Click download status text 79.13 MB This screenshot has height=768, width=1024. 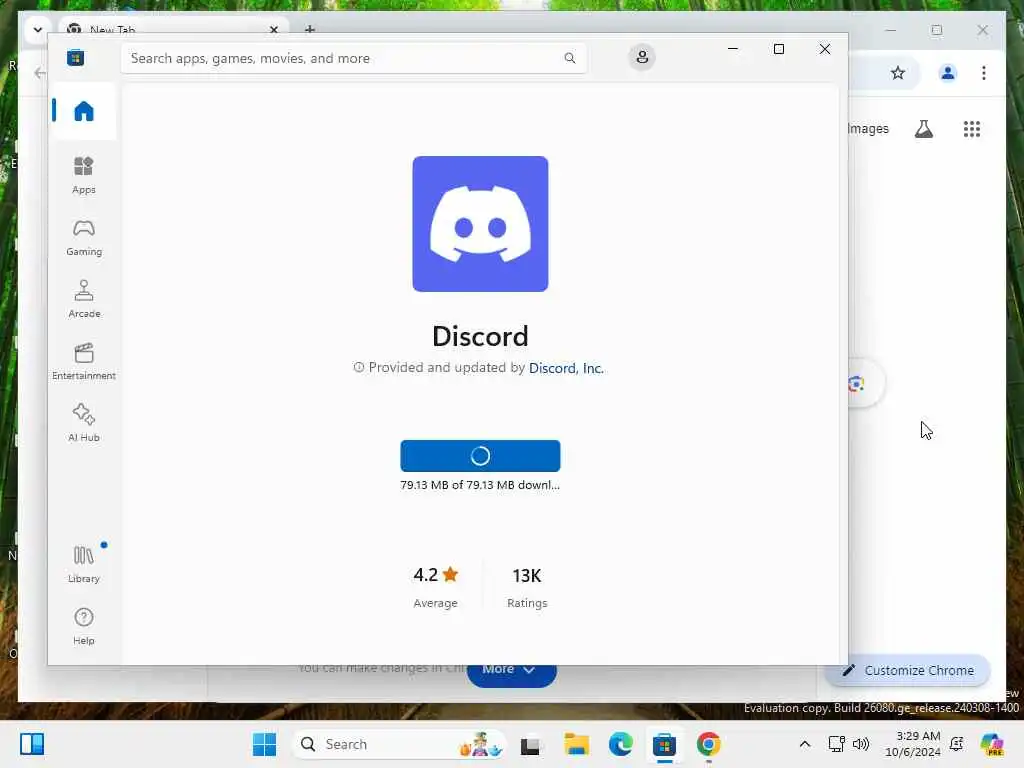click(x=480, y=485)
